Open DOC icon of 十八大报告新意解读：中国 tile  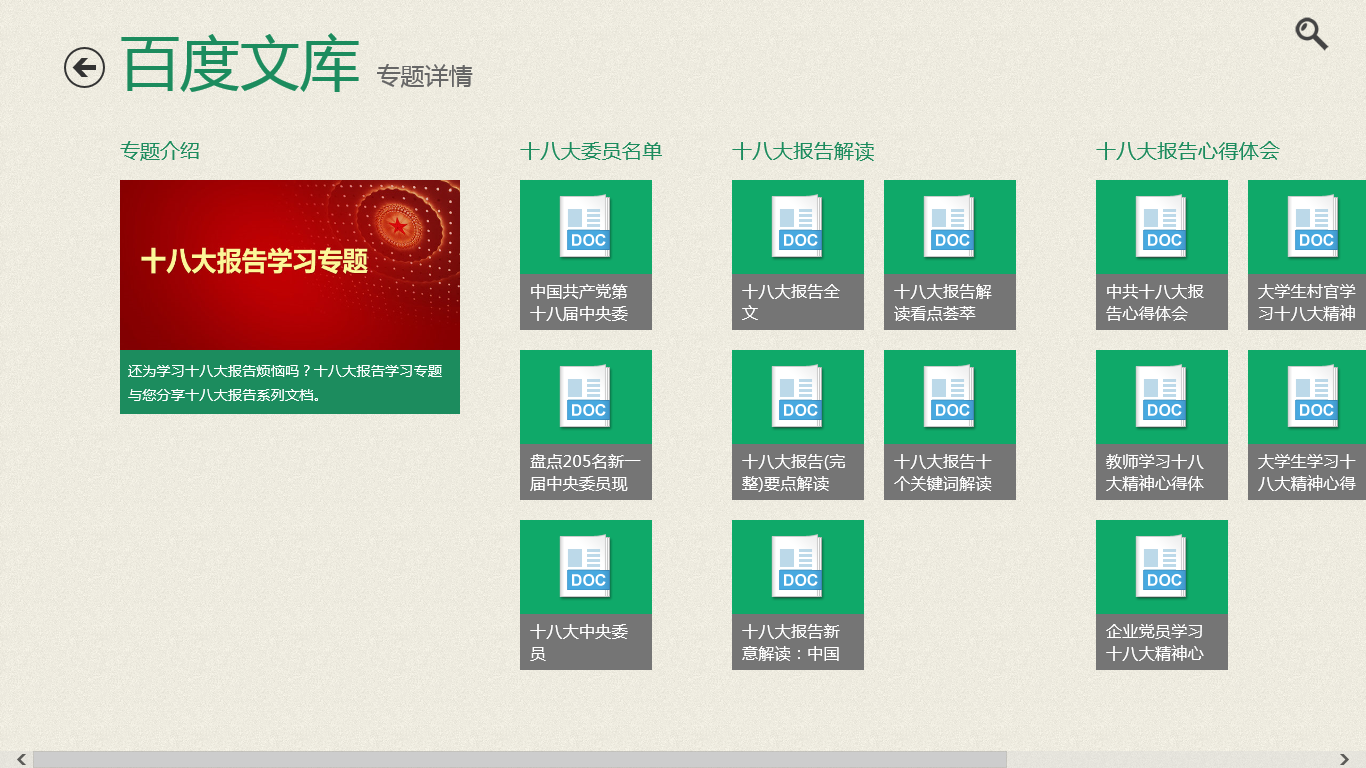tap(798, 567)
